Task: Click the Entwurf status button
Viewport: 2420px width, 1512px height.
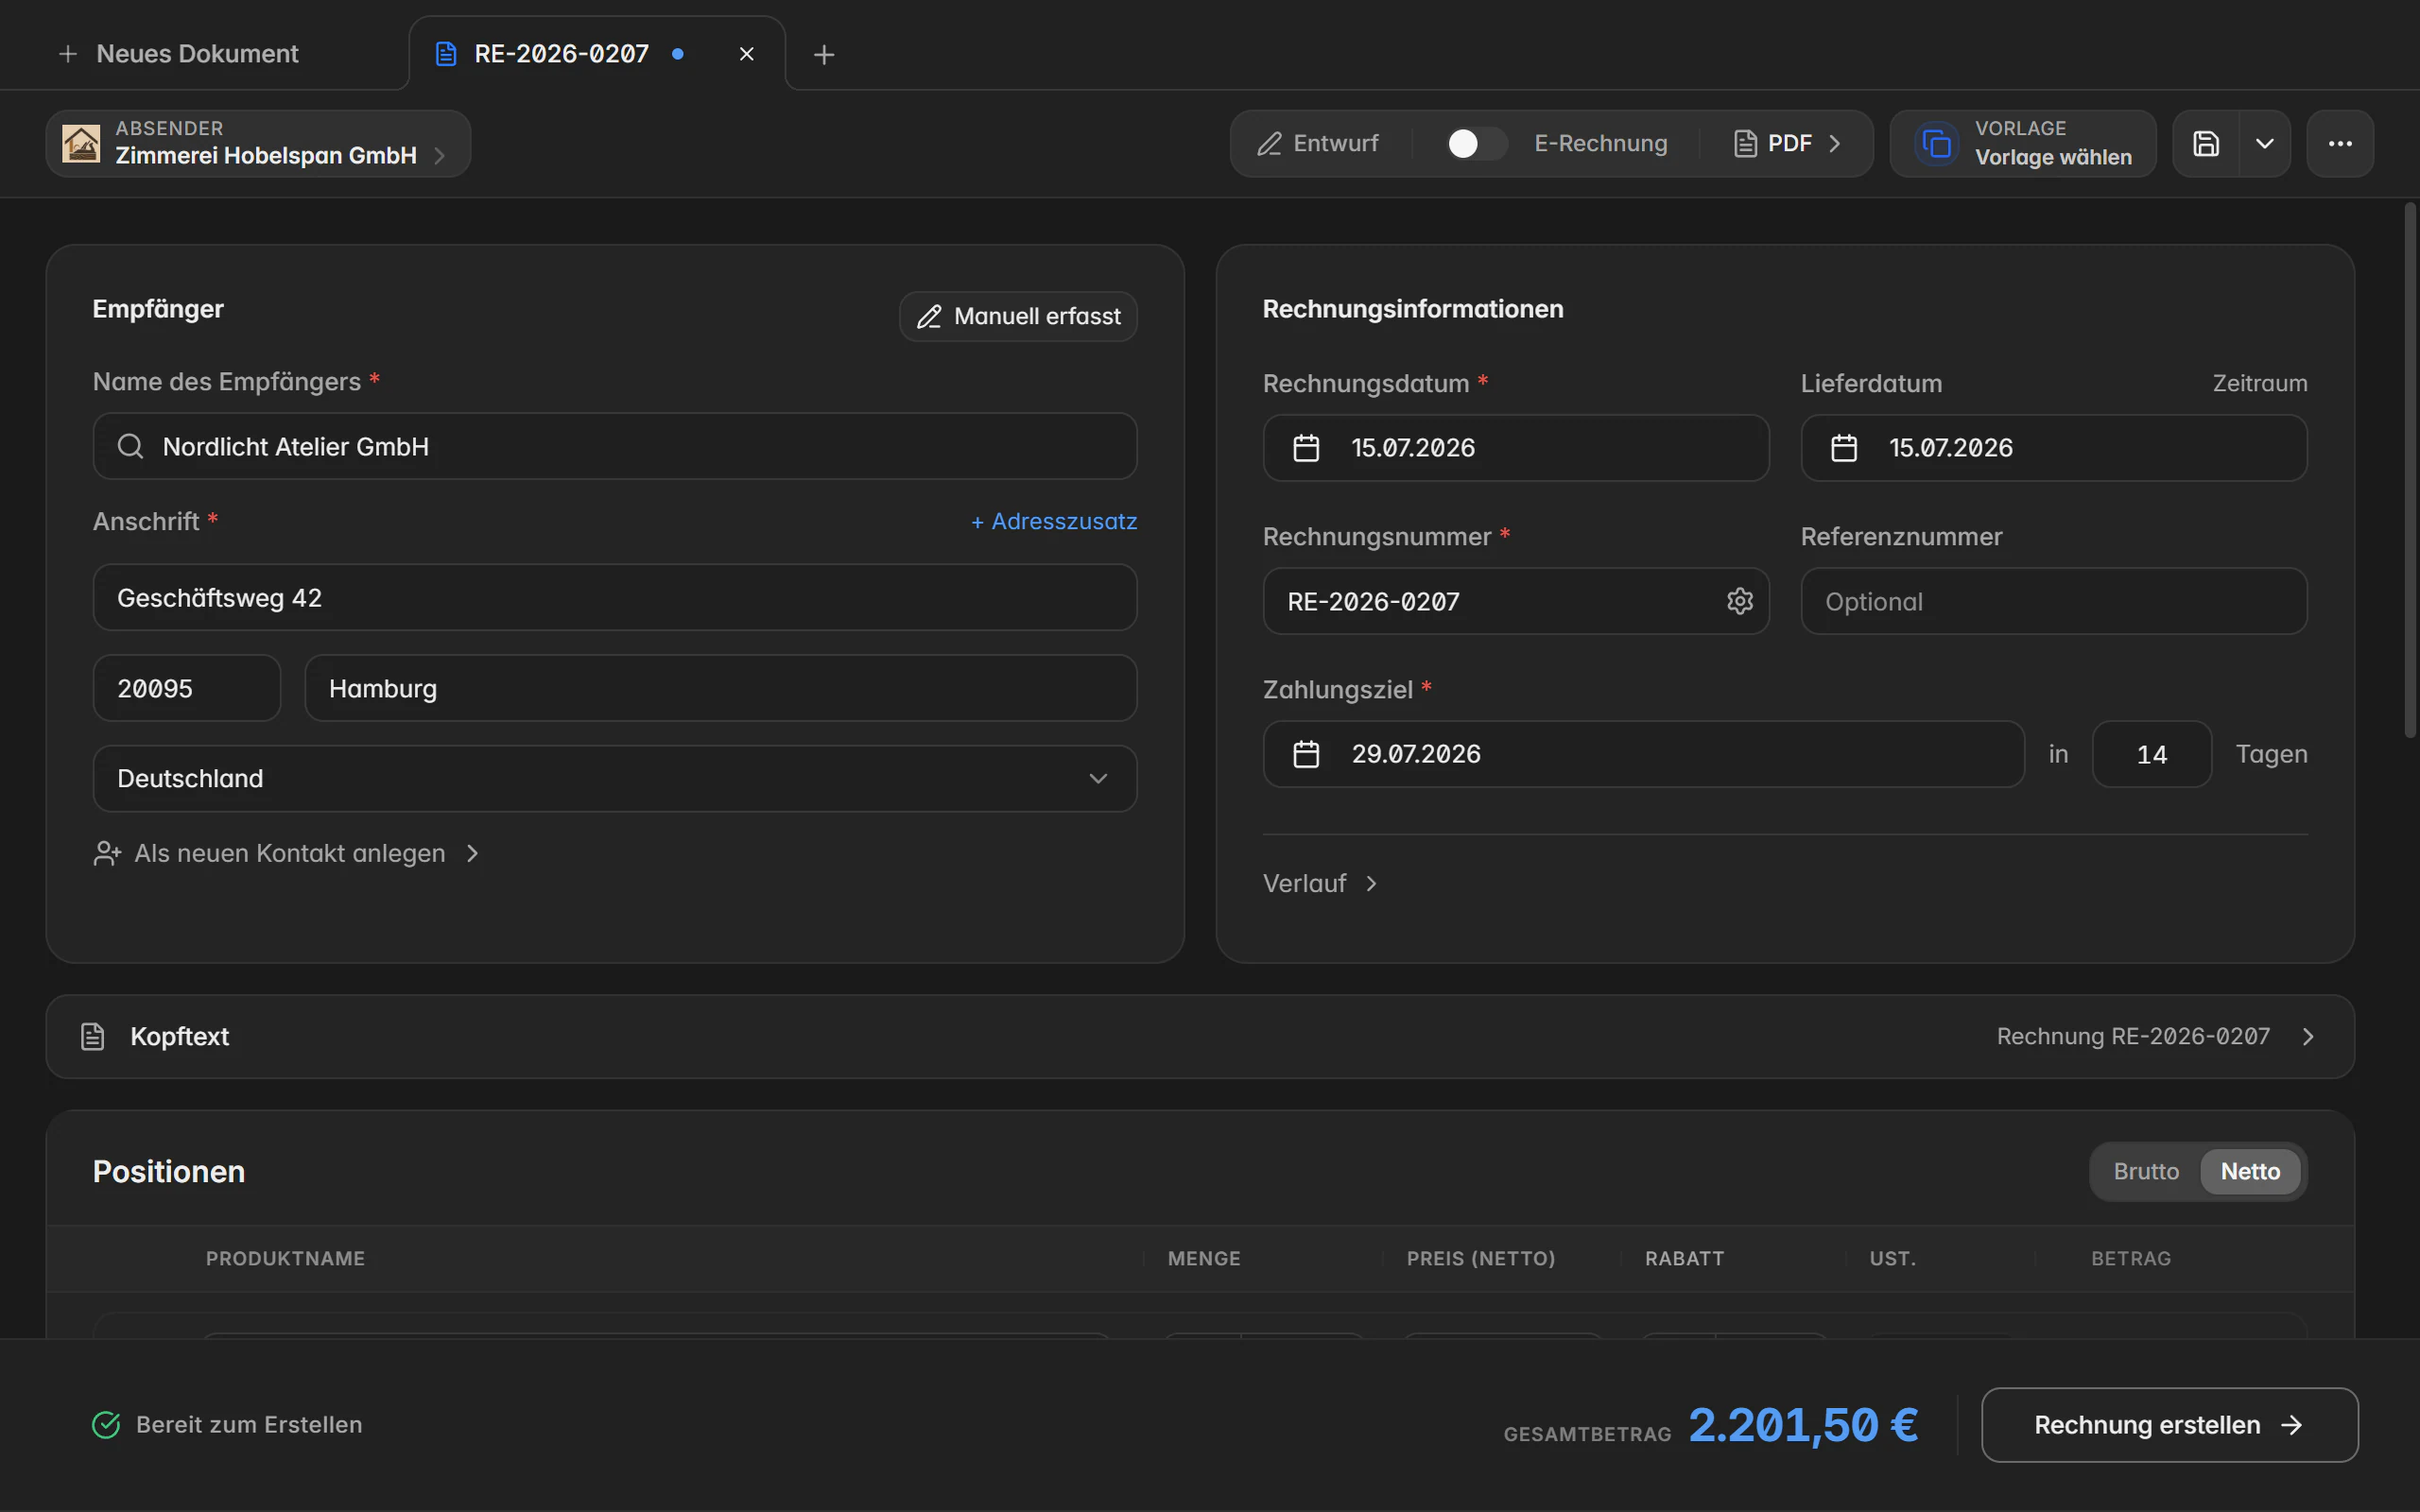Action: [1318, 144]
